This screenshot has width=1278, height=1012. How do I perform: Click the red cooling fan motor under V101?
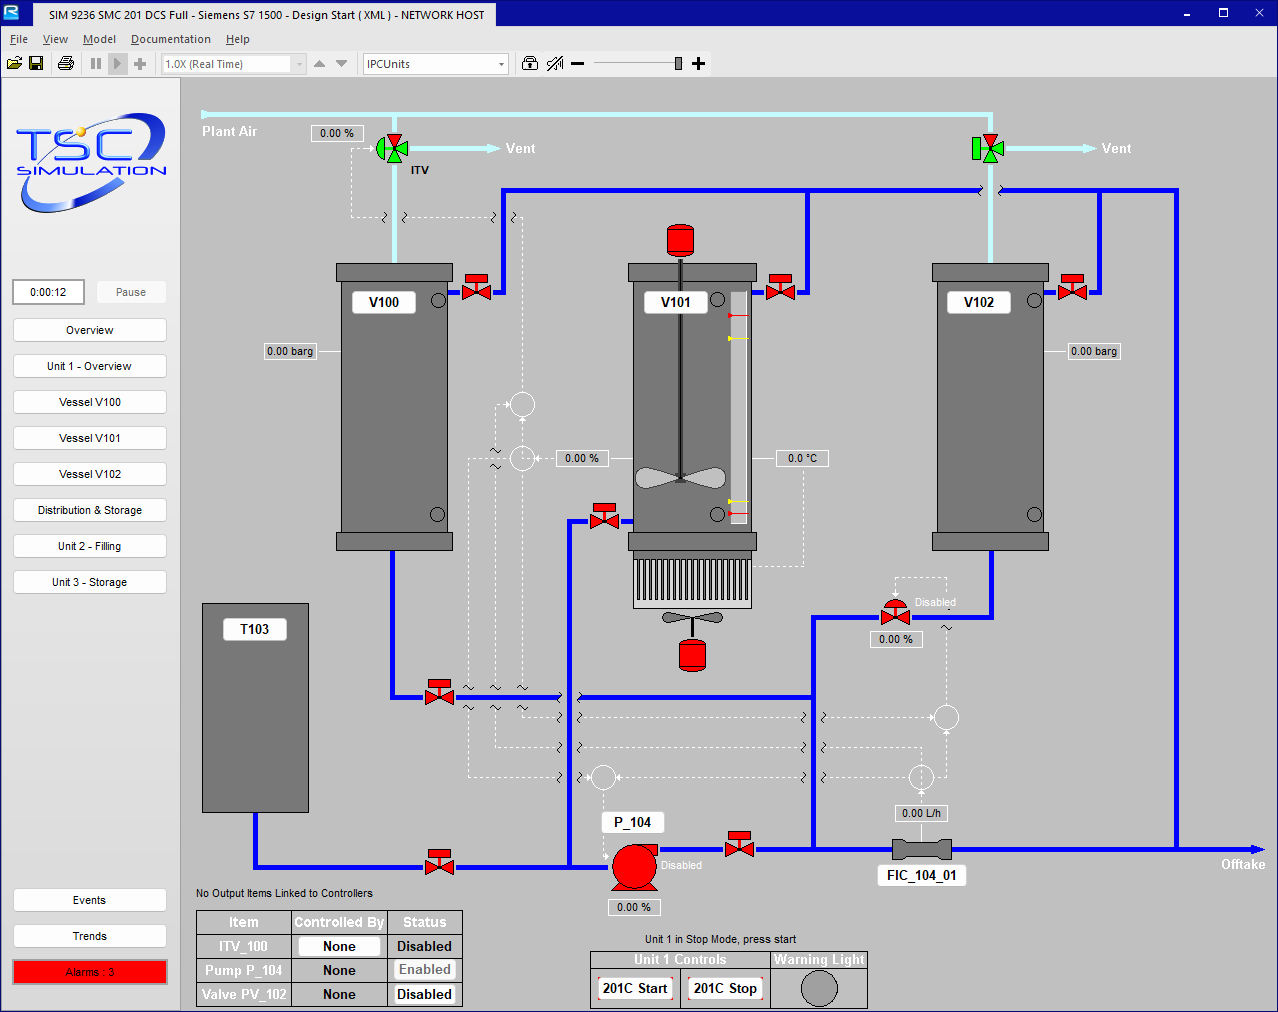pyautogui.click(x=692, y=655)
